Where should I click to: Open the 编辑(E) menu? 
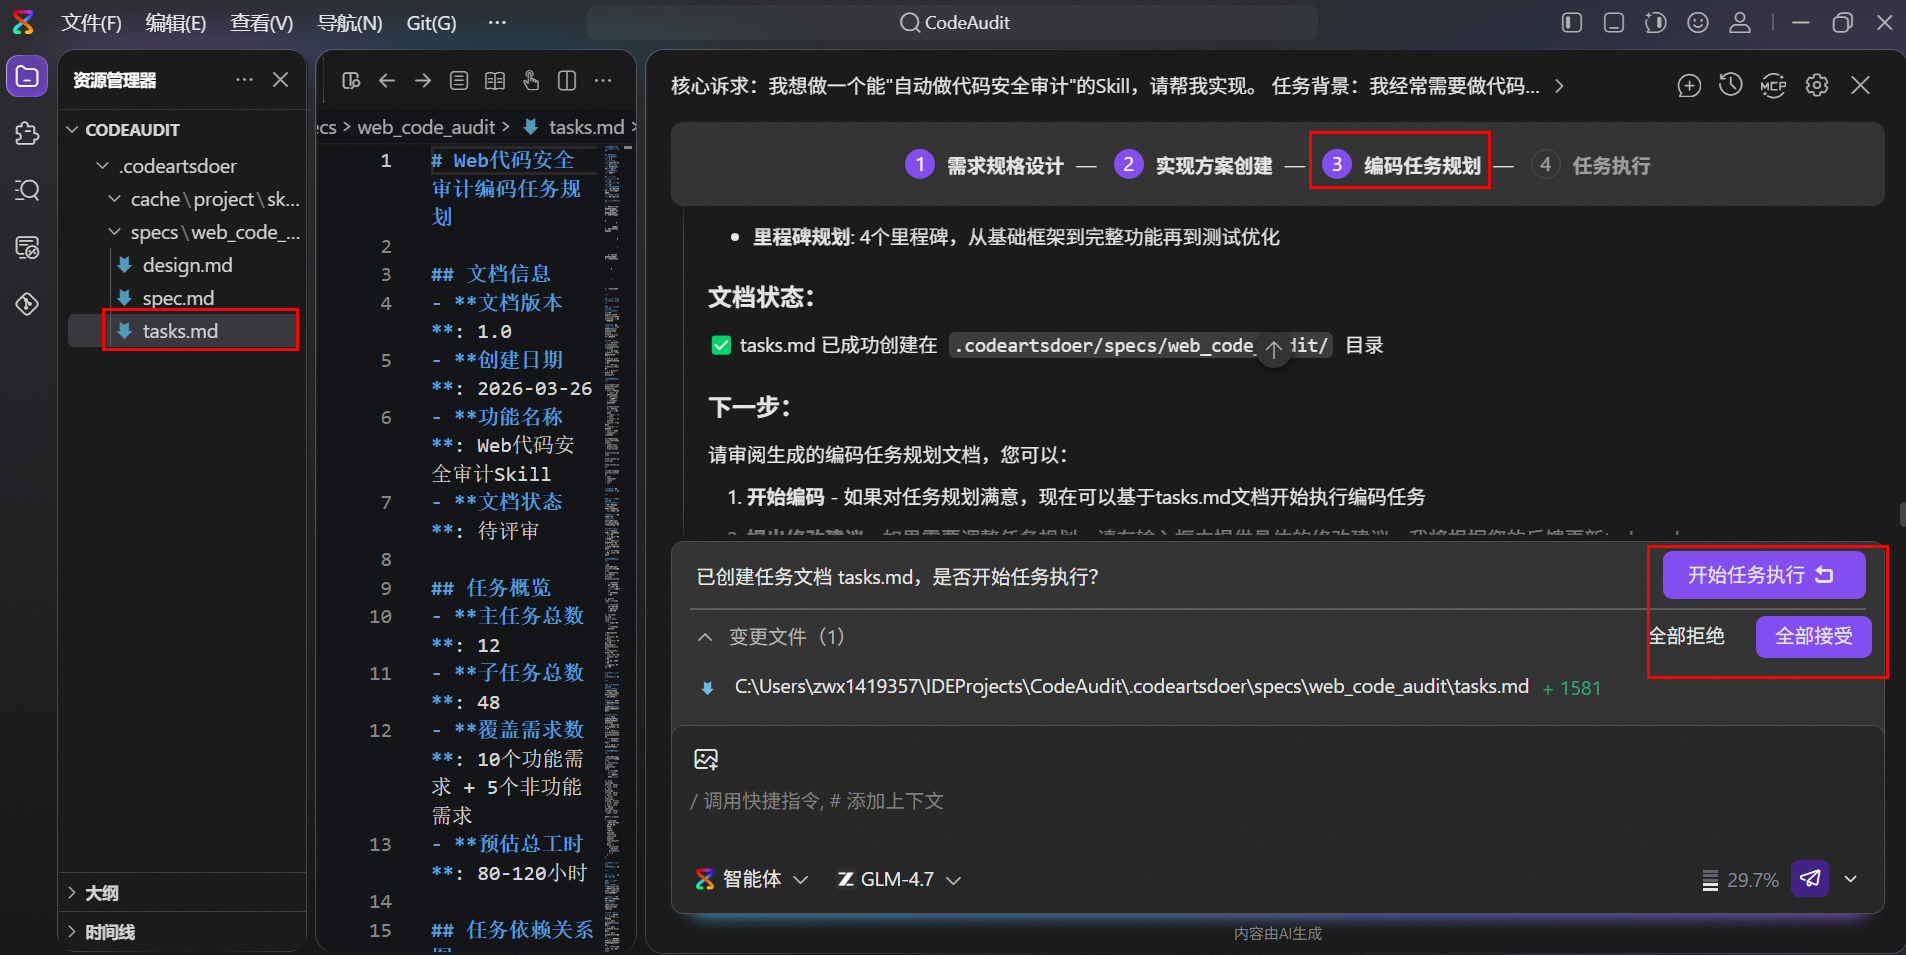(x=175, y=23)
